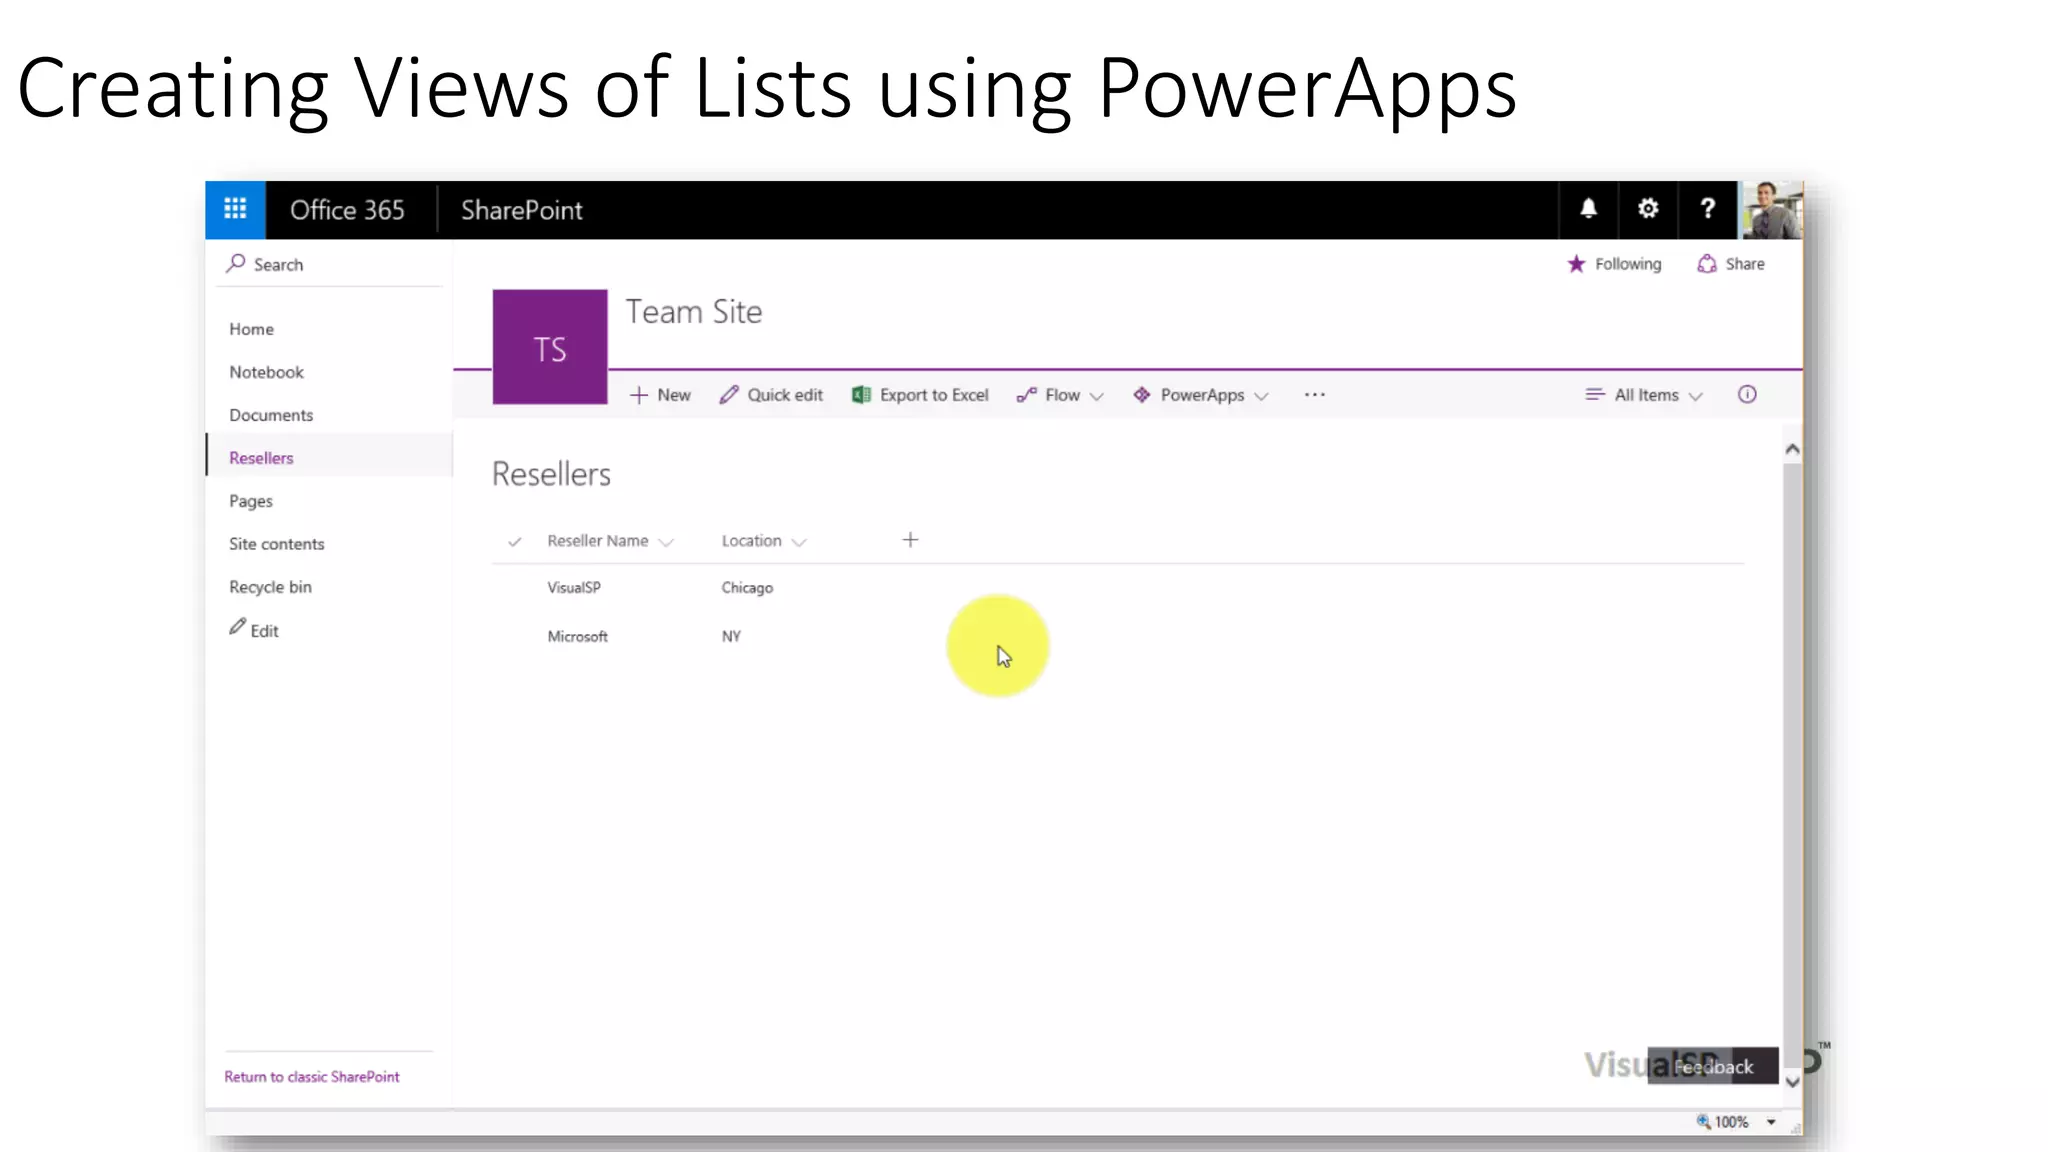This screenshot has width=2048, height=1152.
Task: Click the TS site logo tile
Action: 550,347
